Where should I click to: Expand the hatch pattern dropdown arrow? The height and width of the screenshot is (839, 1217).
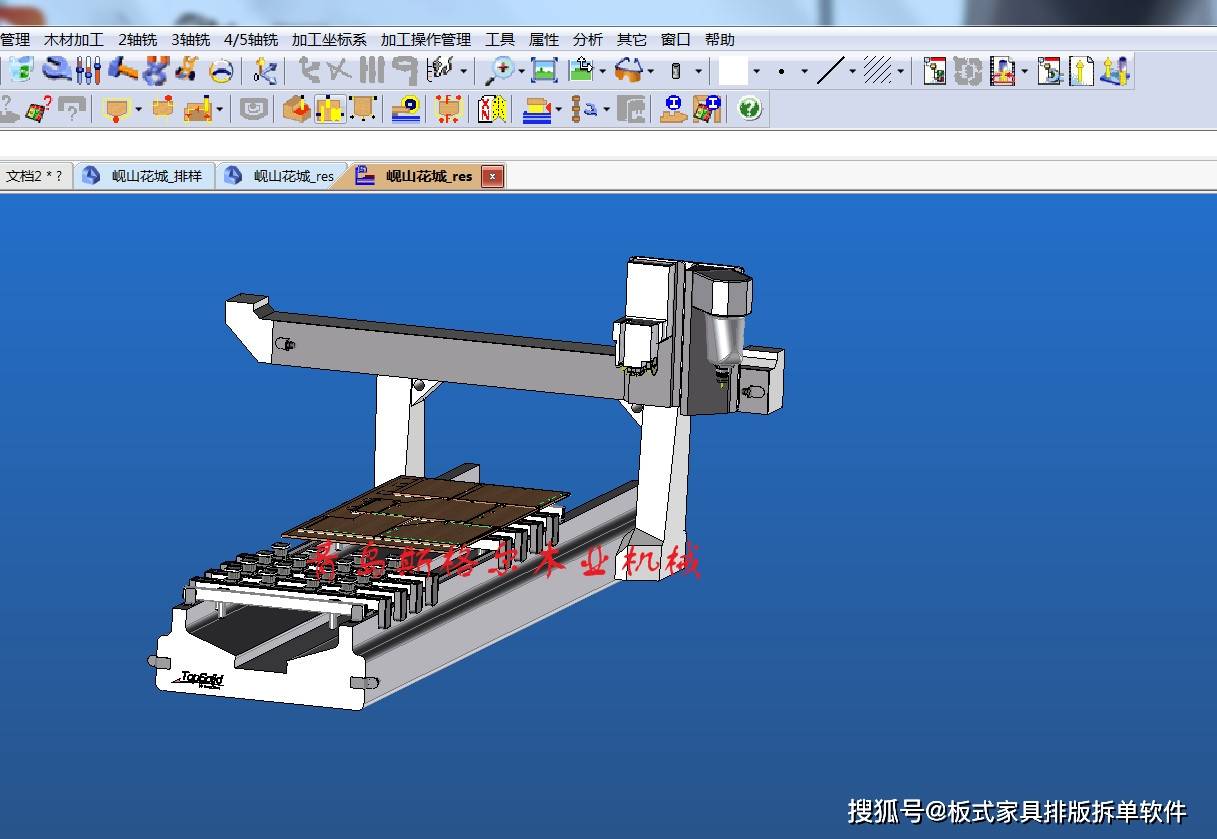click(x=900, y=72)
